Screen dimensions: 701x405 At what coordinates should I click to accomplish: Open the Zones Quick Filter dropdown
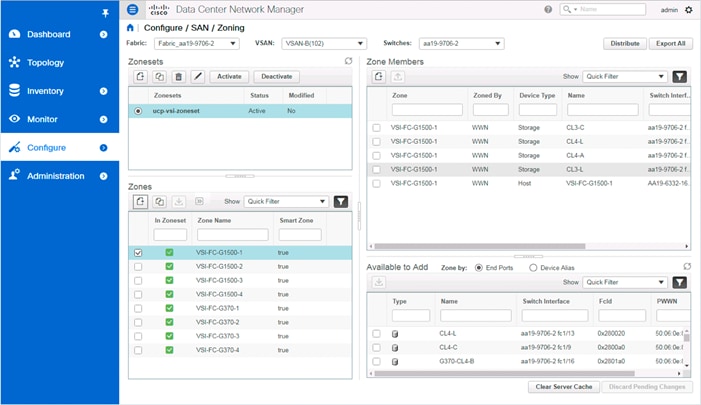pos(286,202)
